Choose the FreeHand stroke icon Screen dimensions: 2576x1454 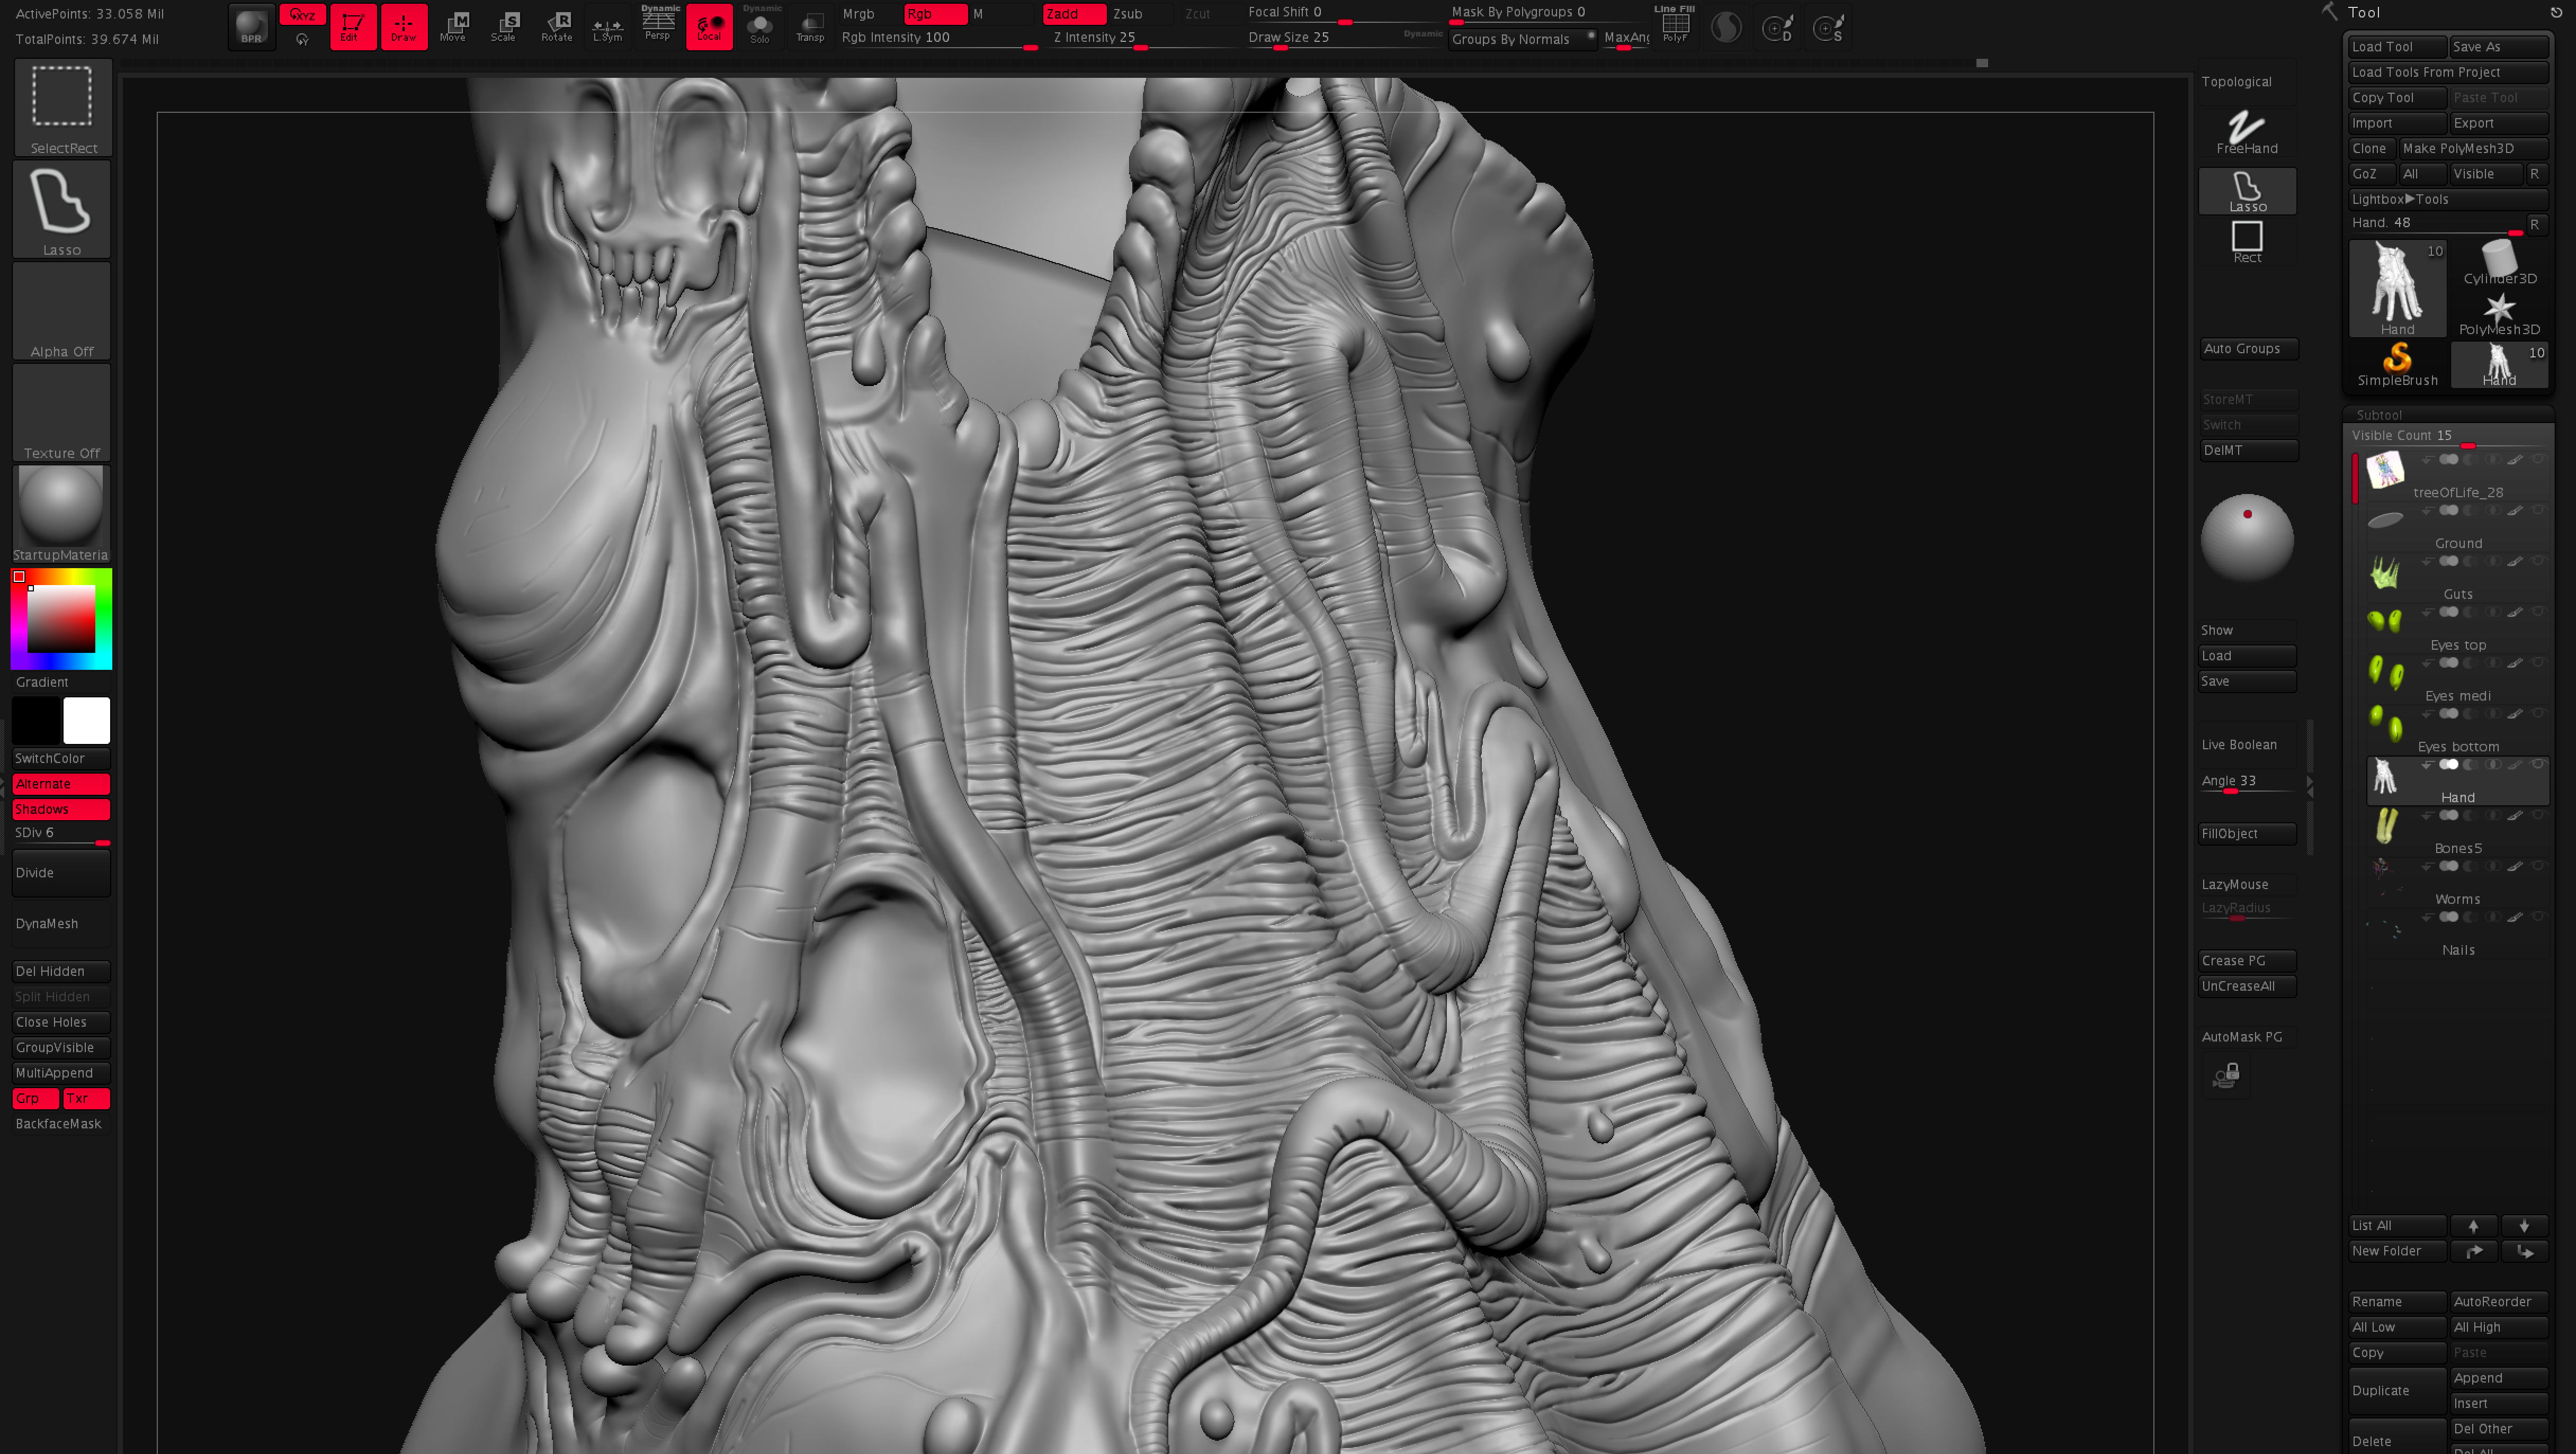(x=2246, y=132)
